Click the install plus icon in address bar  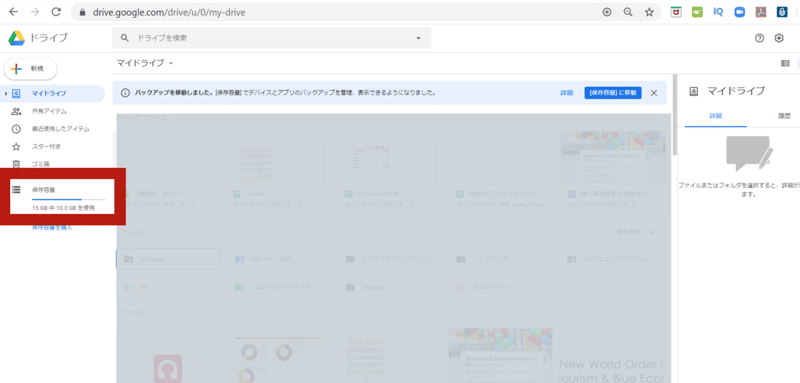point(607,12)
